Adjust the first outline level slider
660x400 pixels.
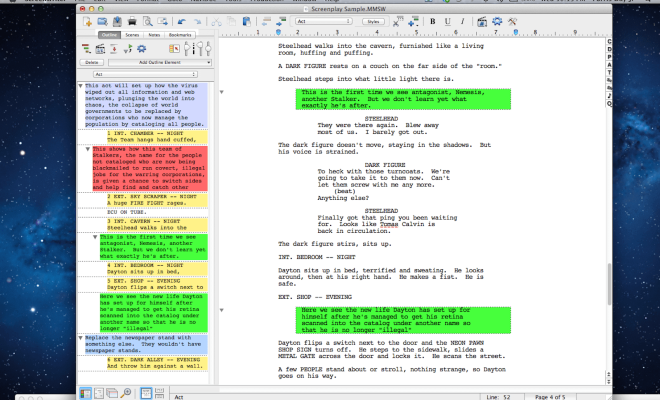(187, 49)
